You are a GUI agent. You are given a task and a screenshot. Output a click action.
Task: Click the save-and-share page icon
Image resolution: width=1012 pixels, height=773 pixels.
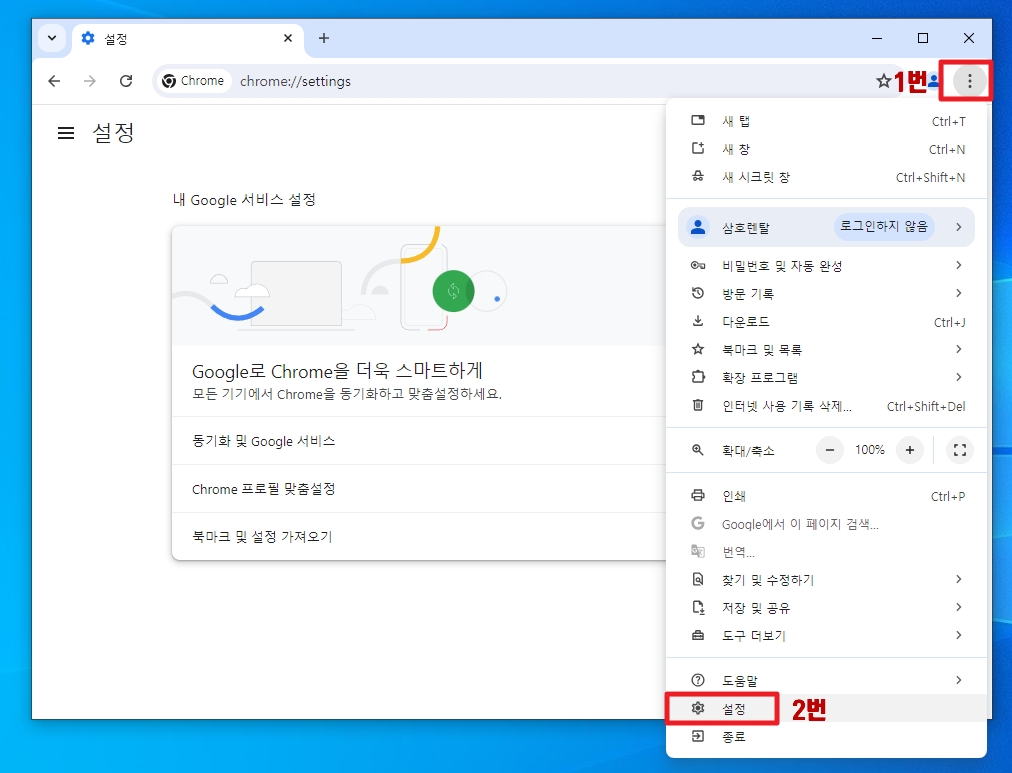(698, 607)
